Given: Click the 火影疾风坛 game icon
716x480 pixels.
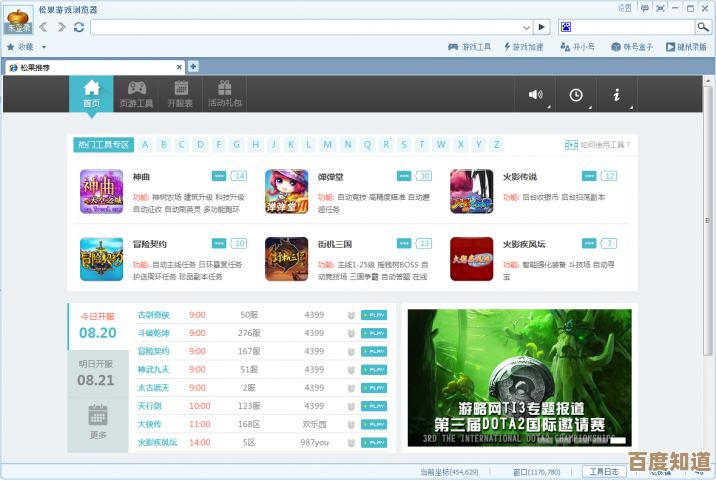Looking at the screenshot, I should click(x=472, y=259).
